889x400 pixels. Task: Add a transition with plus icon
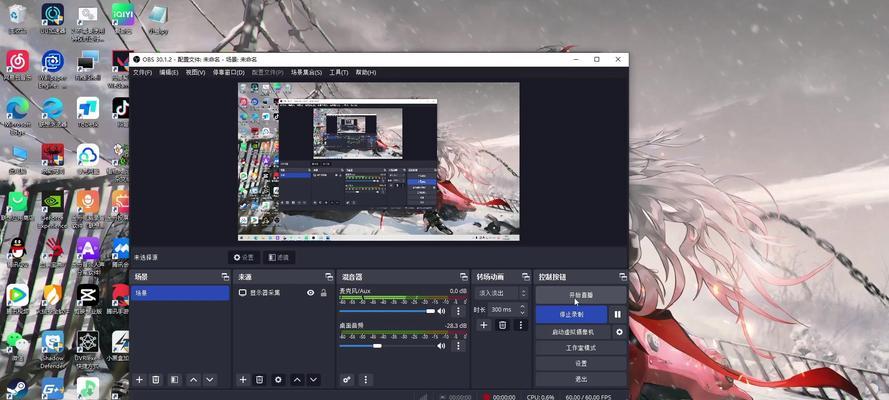pyautogui.click(x=484, y=325)
